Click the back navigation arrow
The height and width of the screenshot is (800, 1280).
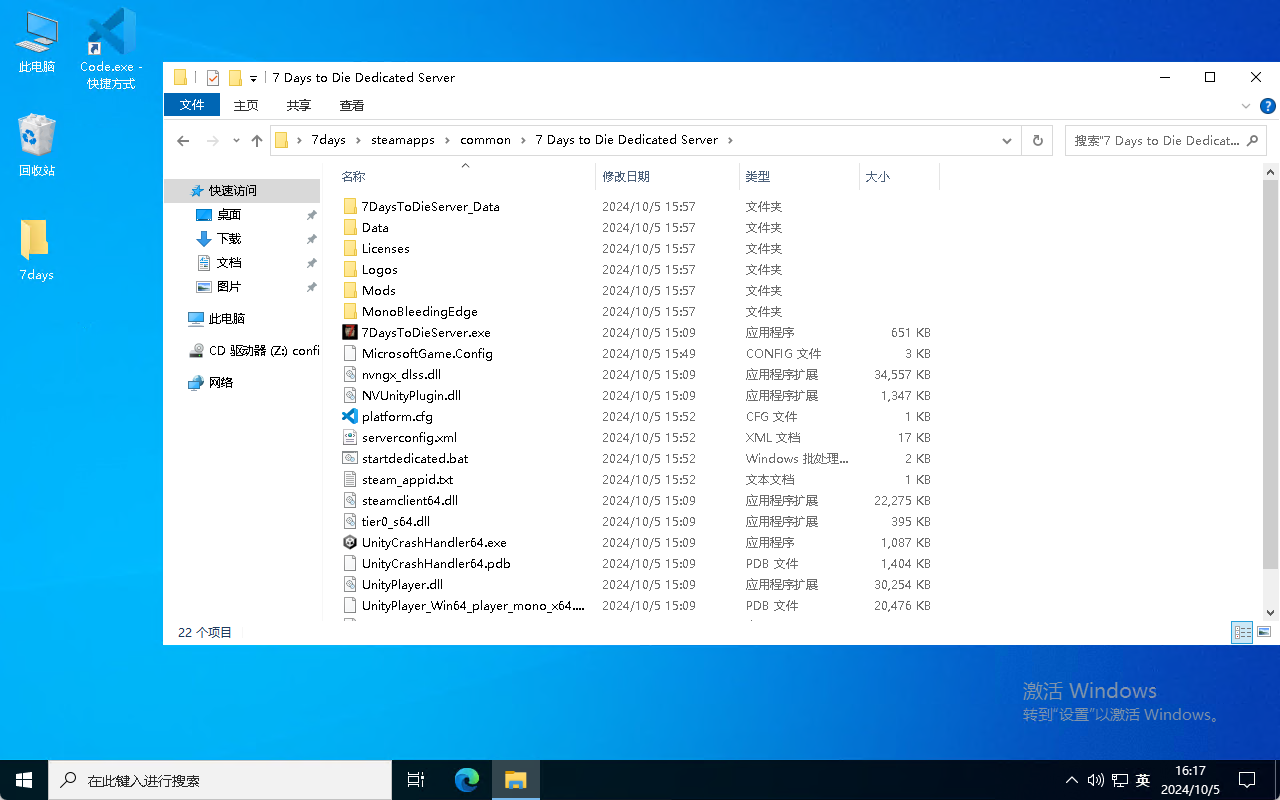coord(183,140)
